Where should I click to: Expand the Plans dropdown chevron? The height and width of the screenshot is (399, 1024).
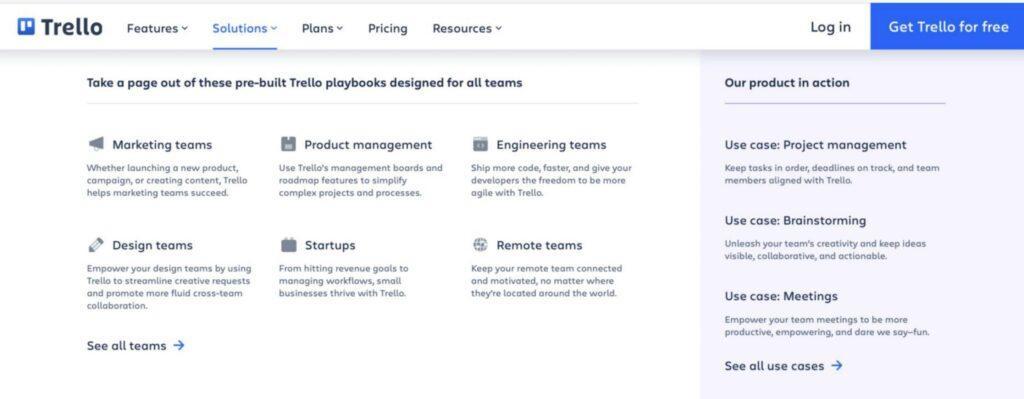pos(340,28)
